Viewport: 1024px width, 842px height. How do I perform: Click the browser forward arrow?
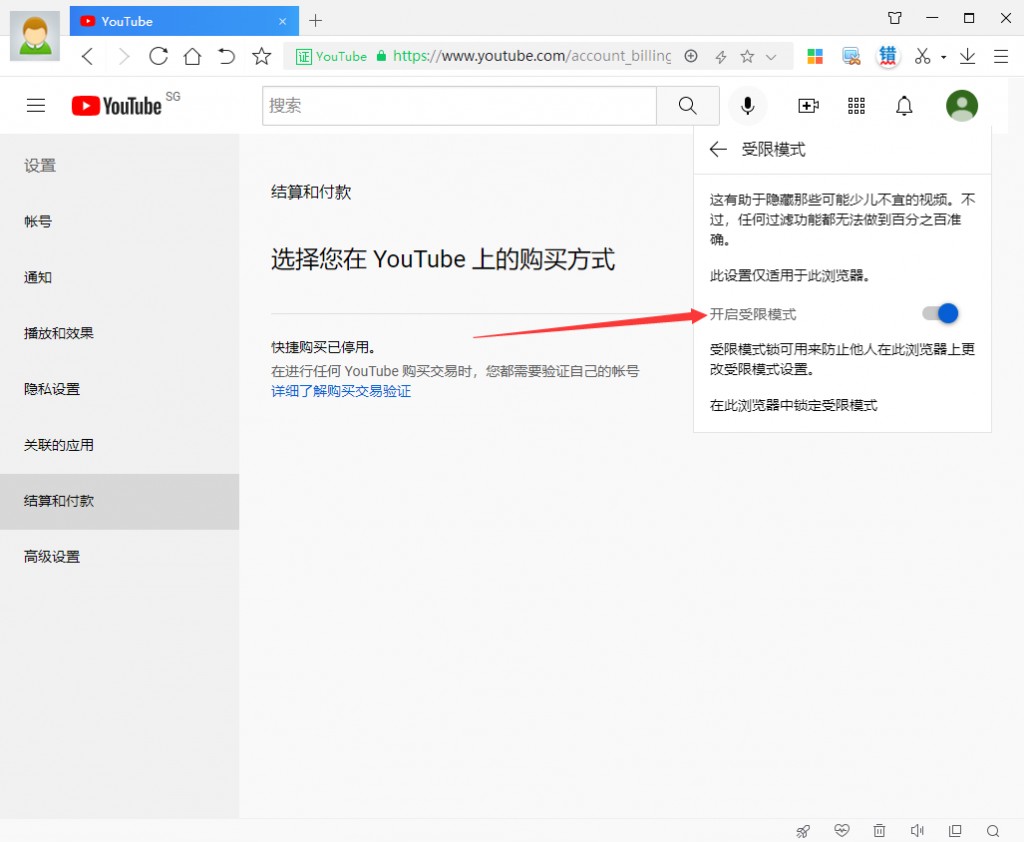click(x=123, y=57)
